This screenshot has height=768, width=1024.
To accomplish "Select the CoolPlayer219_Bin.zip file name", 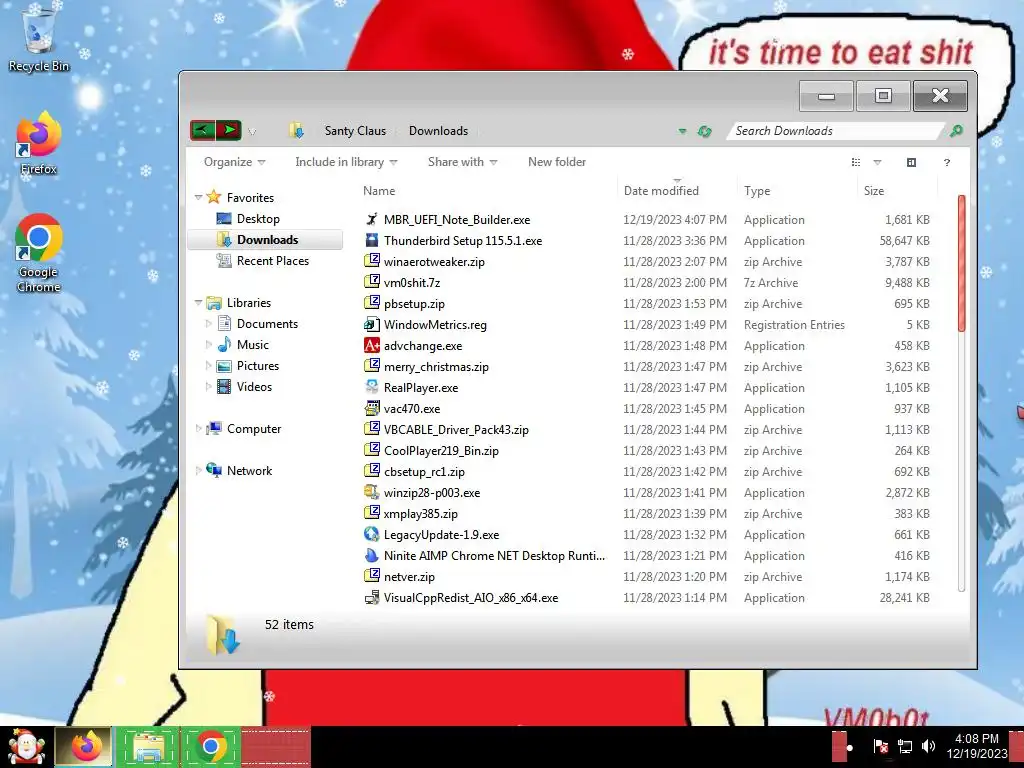I will [441, 451].
